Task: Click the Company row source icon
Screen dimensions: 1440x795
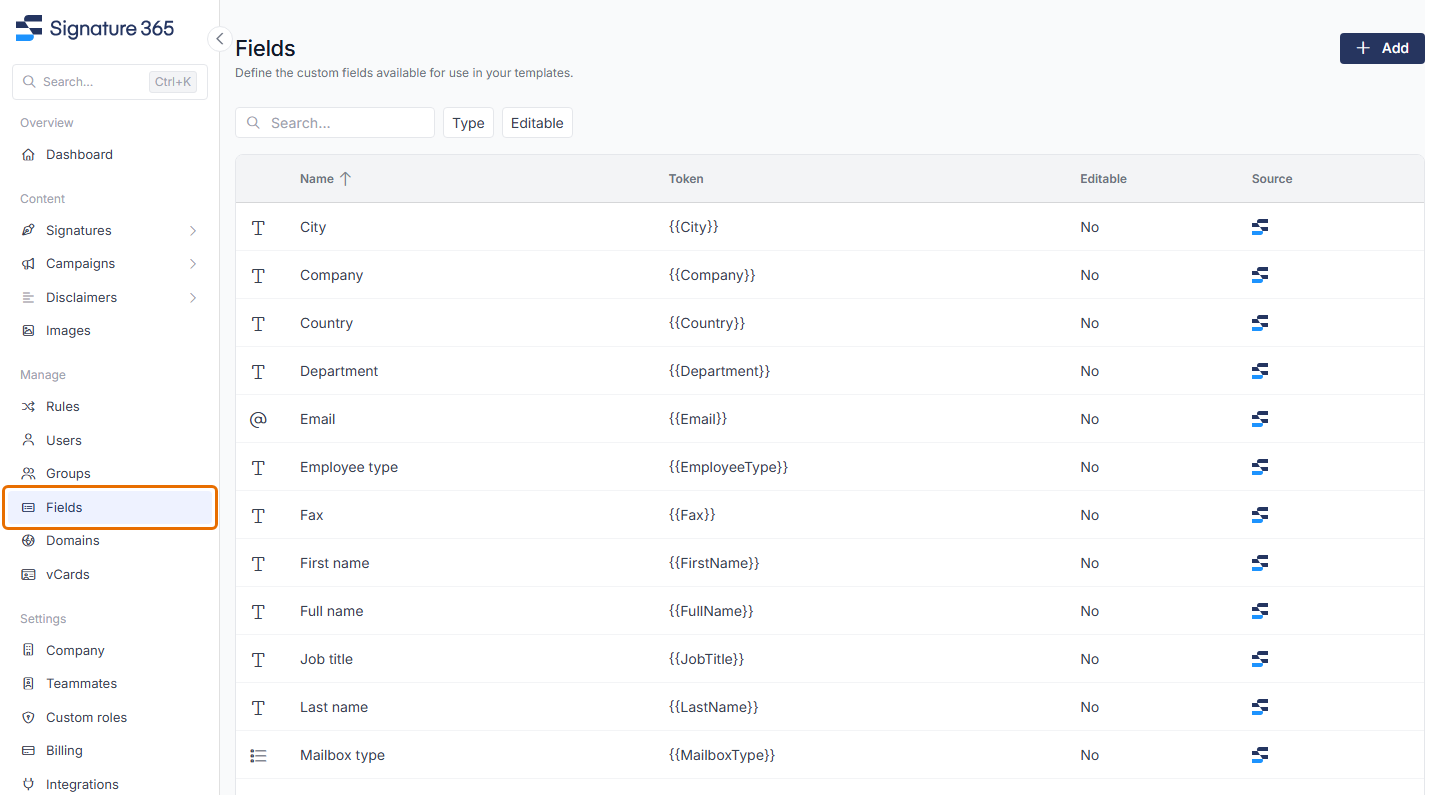Action: (x=1260, y=275)
